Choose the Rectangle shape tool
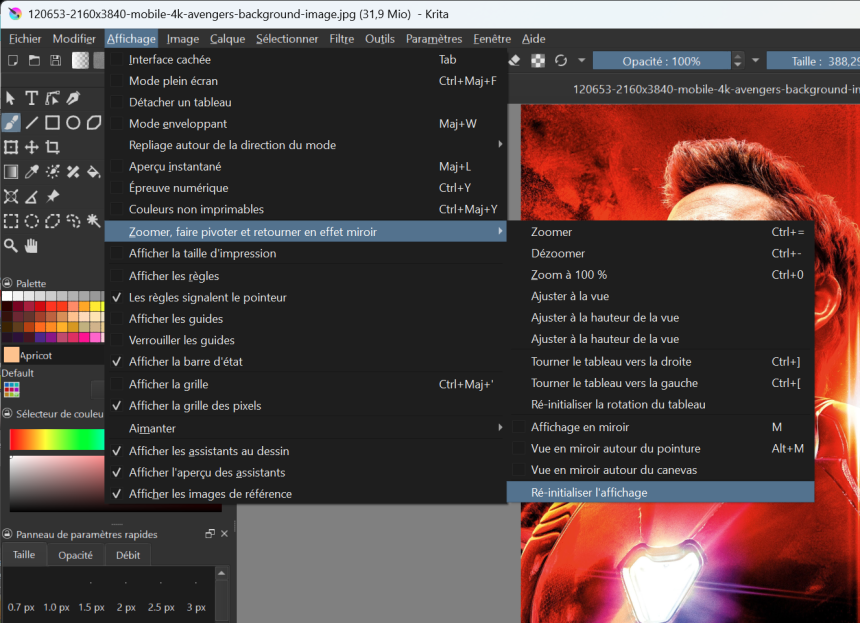This screenshot has width=860, height=623. [52, 123]
